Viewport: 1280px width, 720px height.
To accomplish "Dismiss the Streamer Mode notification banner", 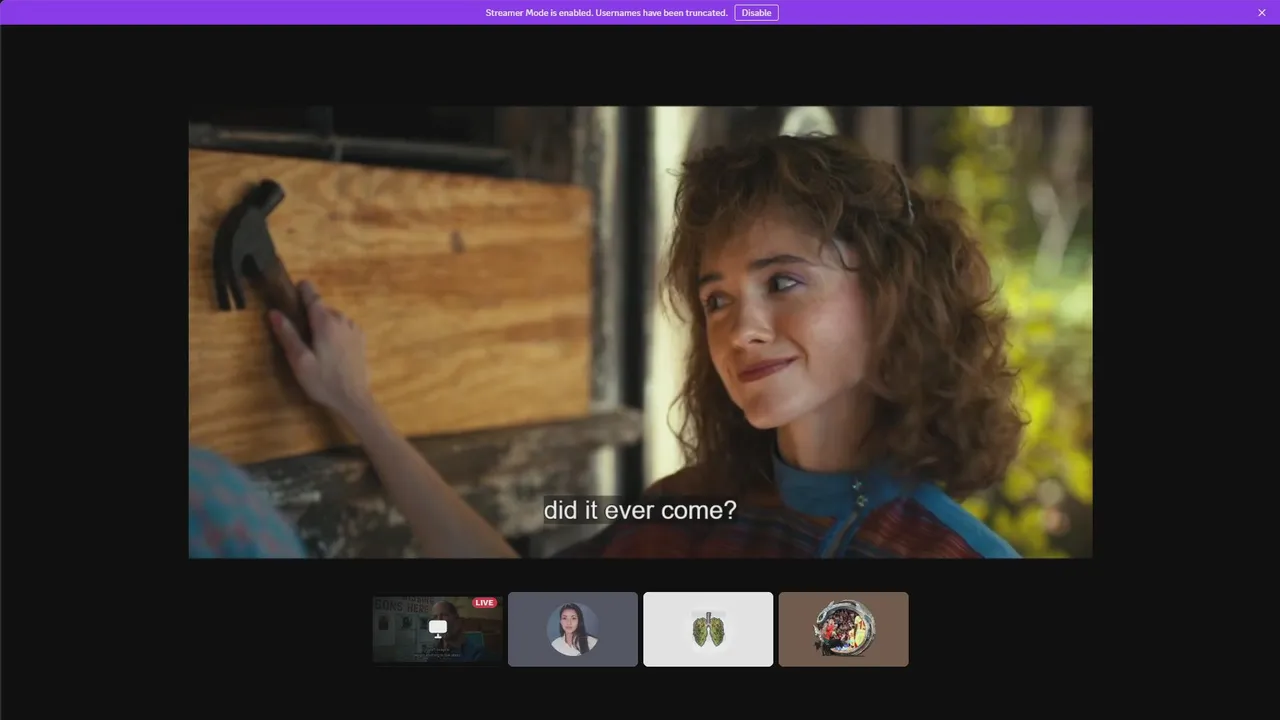I will point(1261,12).
